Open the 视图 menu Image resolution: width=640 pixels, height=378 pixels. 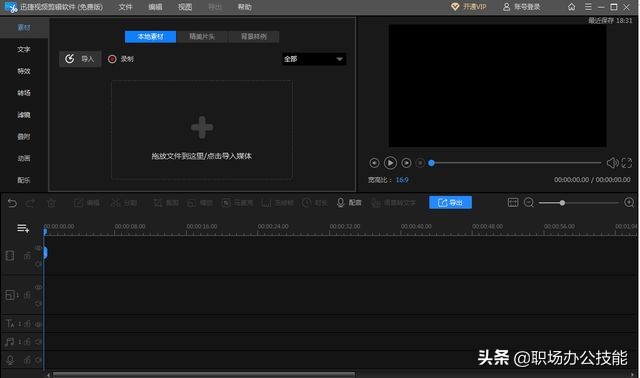point(185,7)
